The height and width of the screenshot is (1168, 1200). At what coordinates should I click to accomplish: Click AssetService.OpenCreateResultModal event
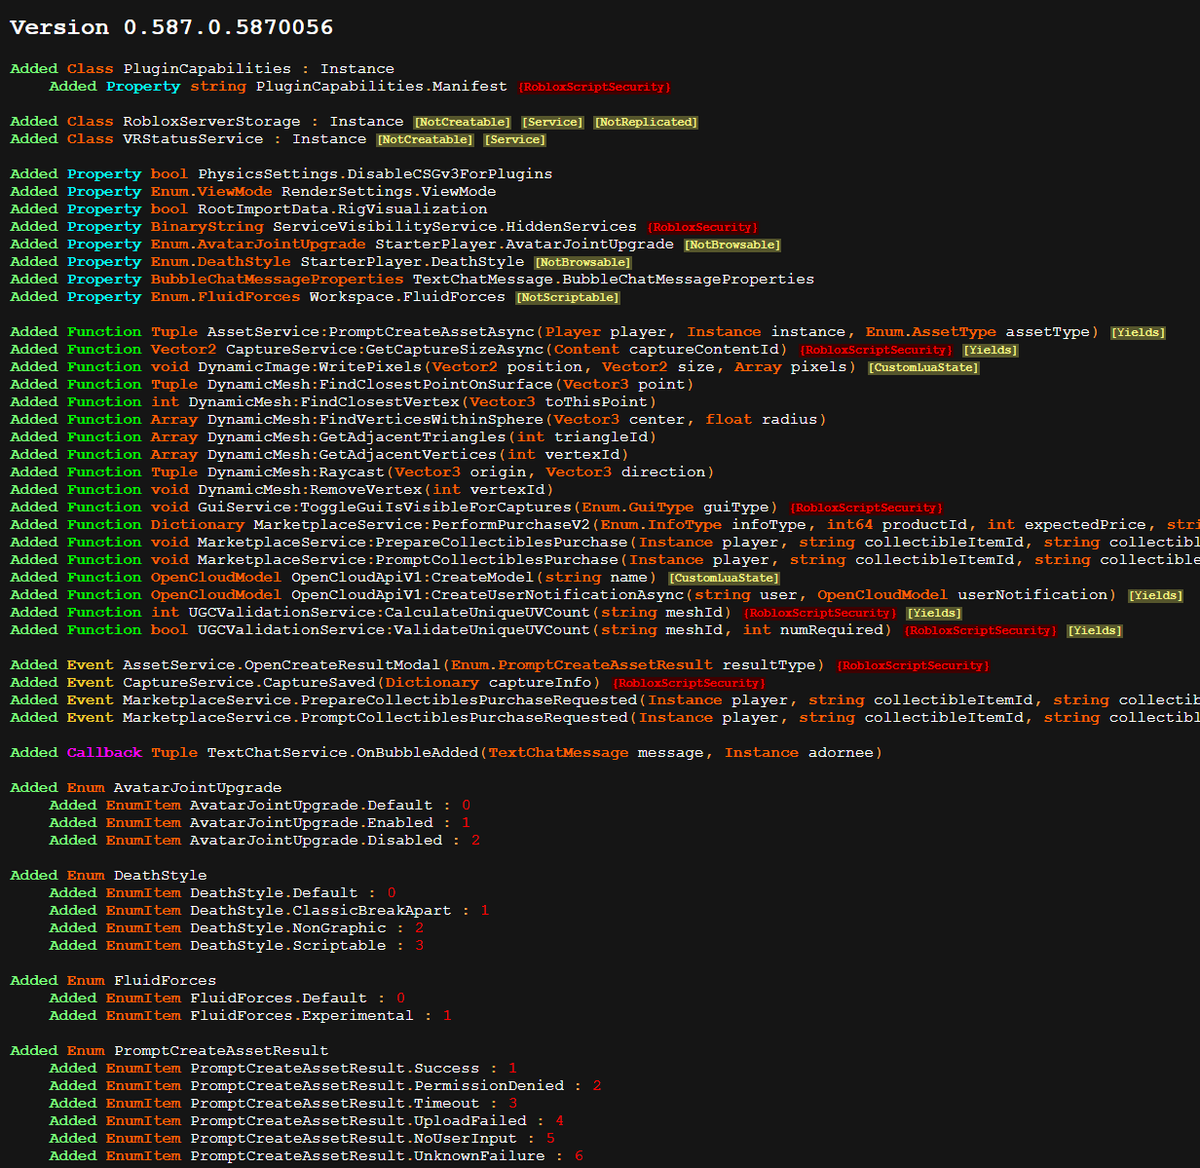pyautogui.click(x=281, y=665)
